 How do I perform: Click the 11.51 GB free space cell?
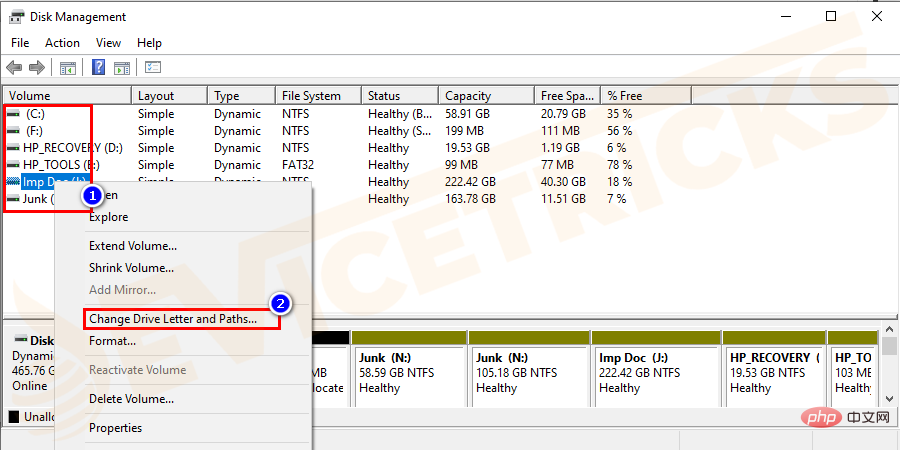[x=562, y=199]
